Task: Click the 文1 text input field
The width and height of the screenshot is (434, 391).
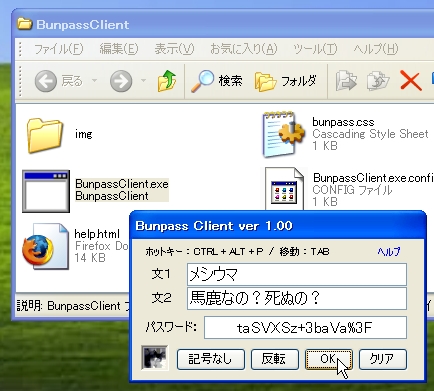Action: pos(297,274)
